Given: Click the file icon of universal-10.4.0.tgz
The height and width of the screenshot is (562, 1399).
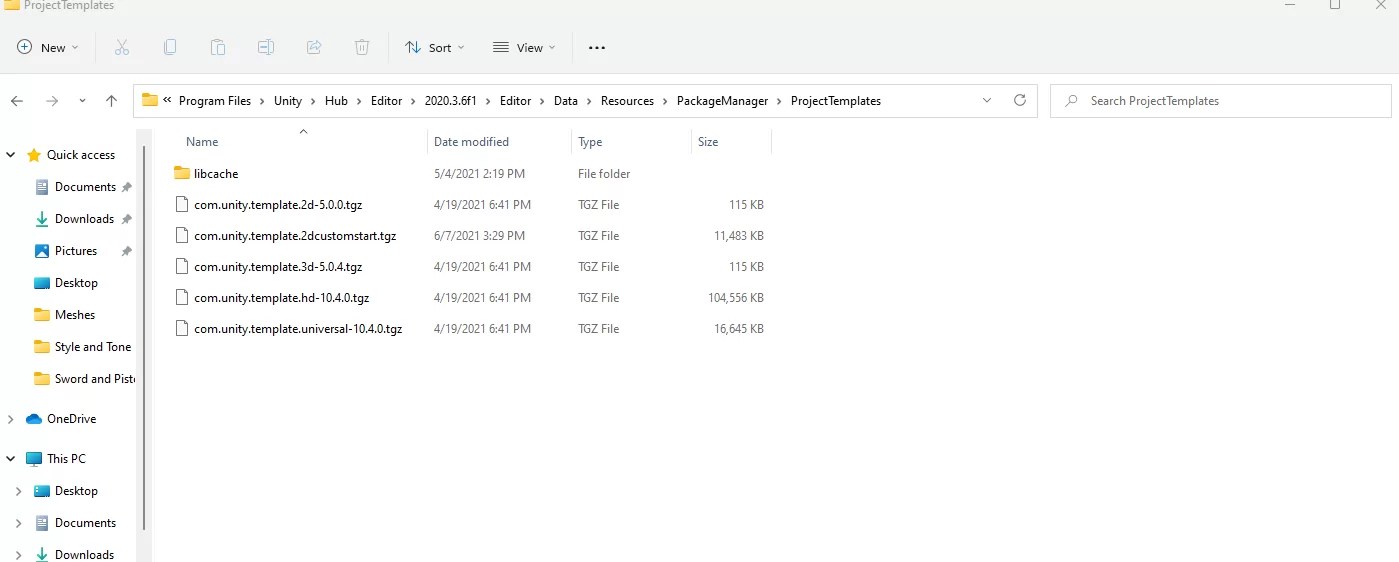Looking at the screenshot, I should tap(181, 328).
